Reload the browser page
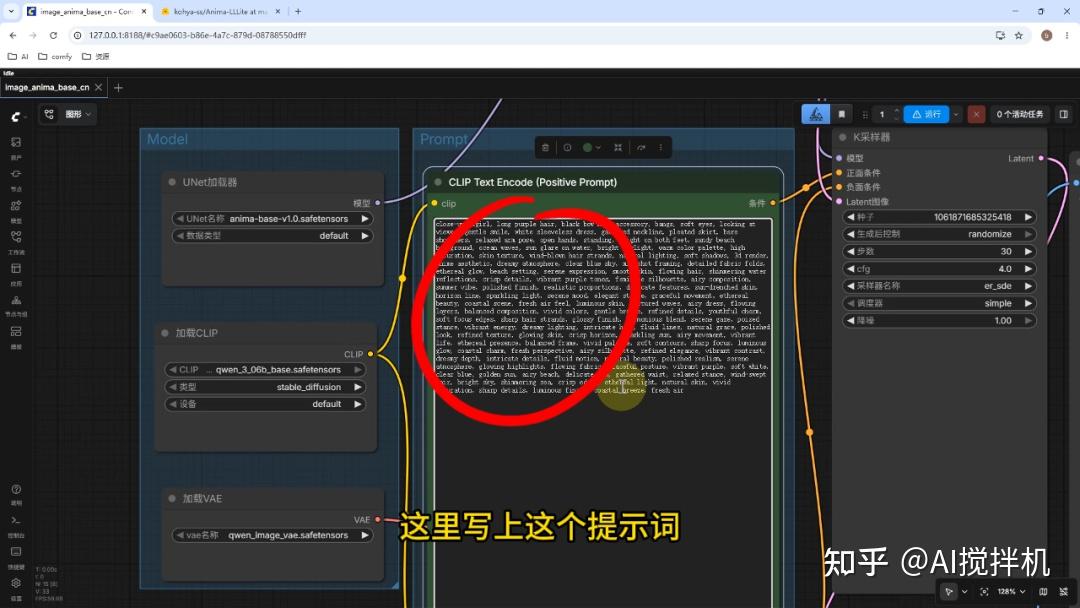The width and height of the screenshot is (1080, 608). [x=53, y=35]
